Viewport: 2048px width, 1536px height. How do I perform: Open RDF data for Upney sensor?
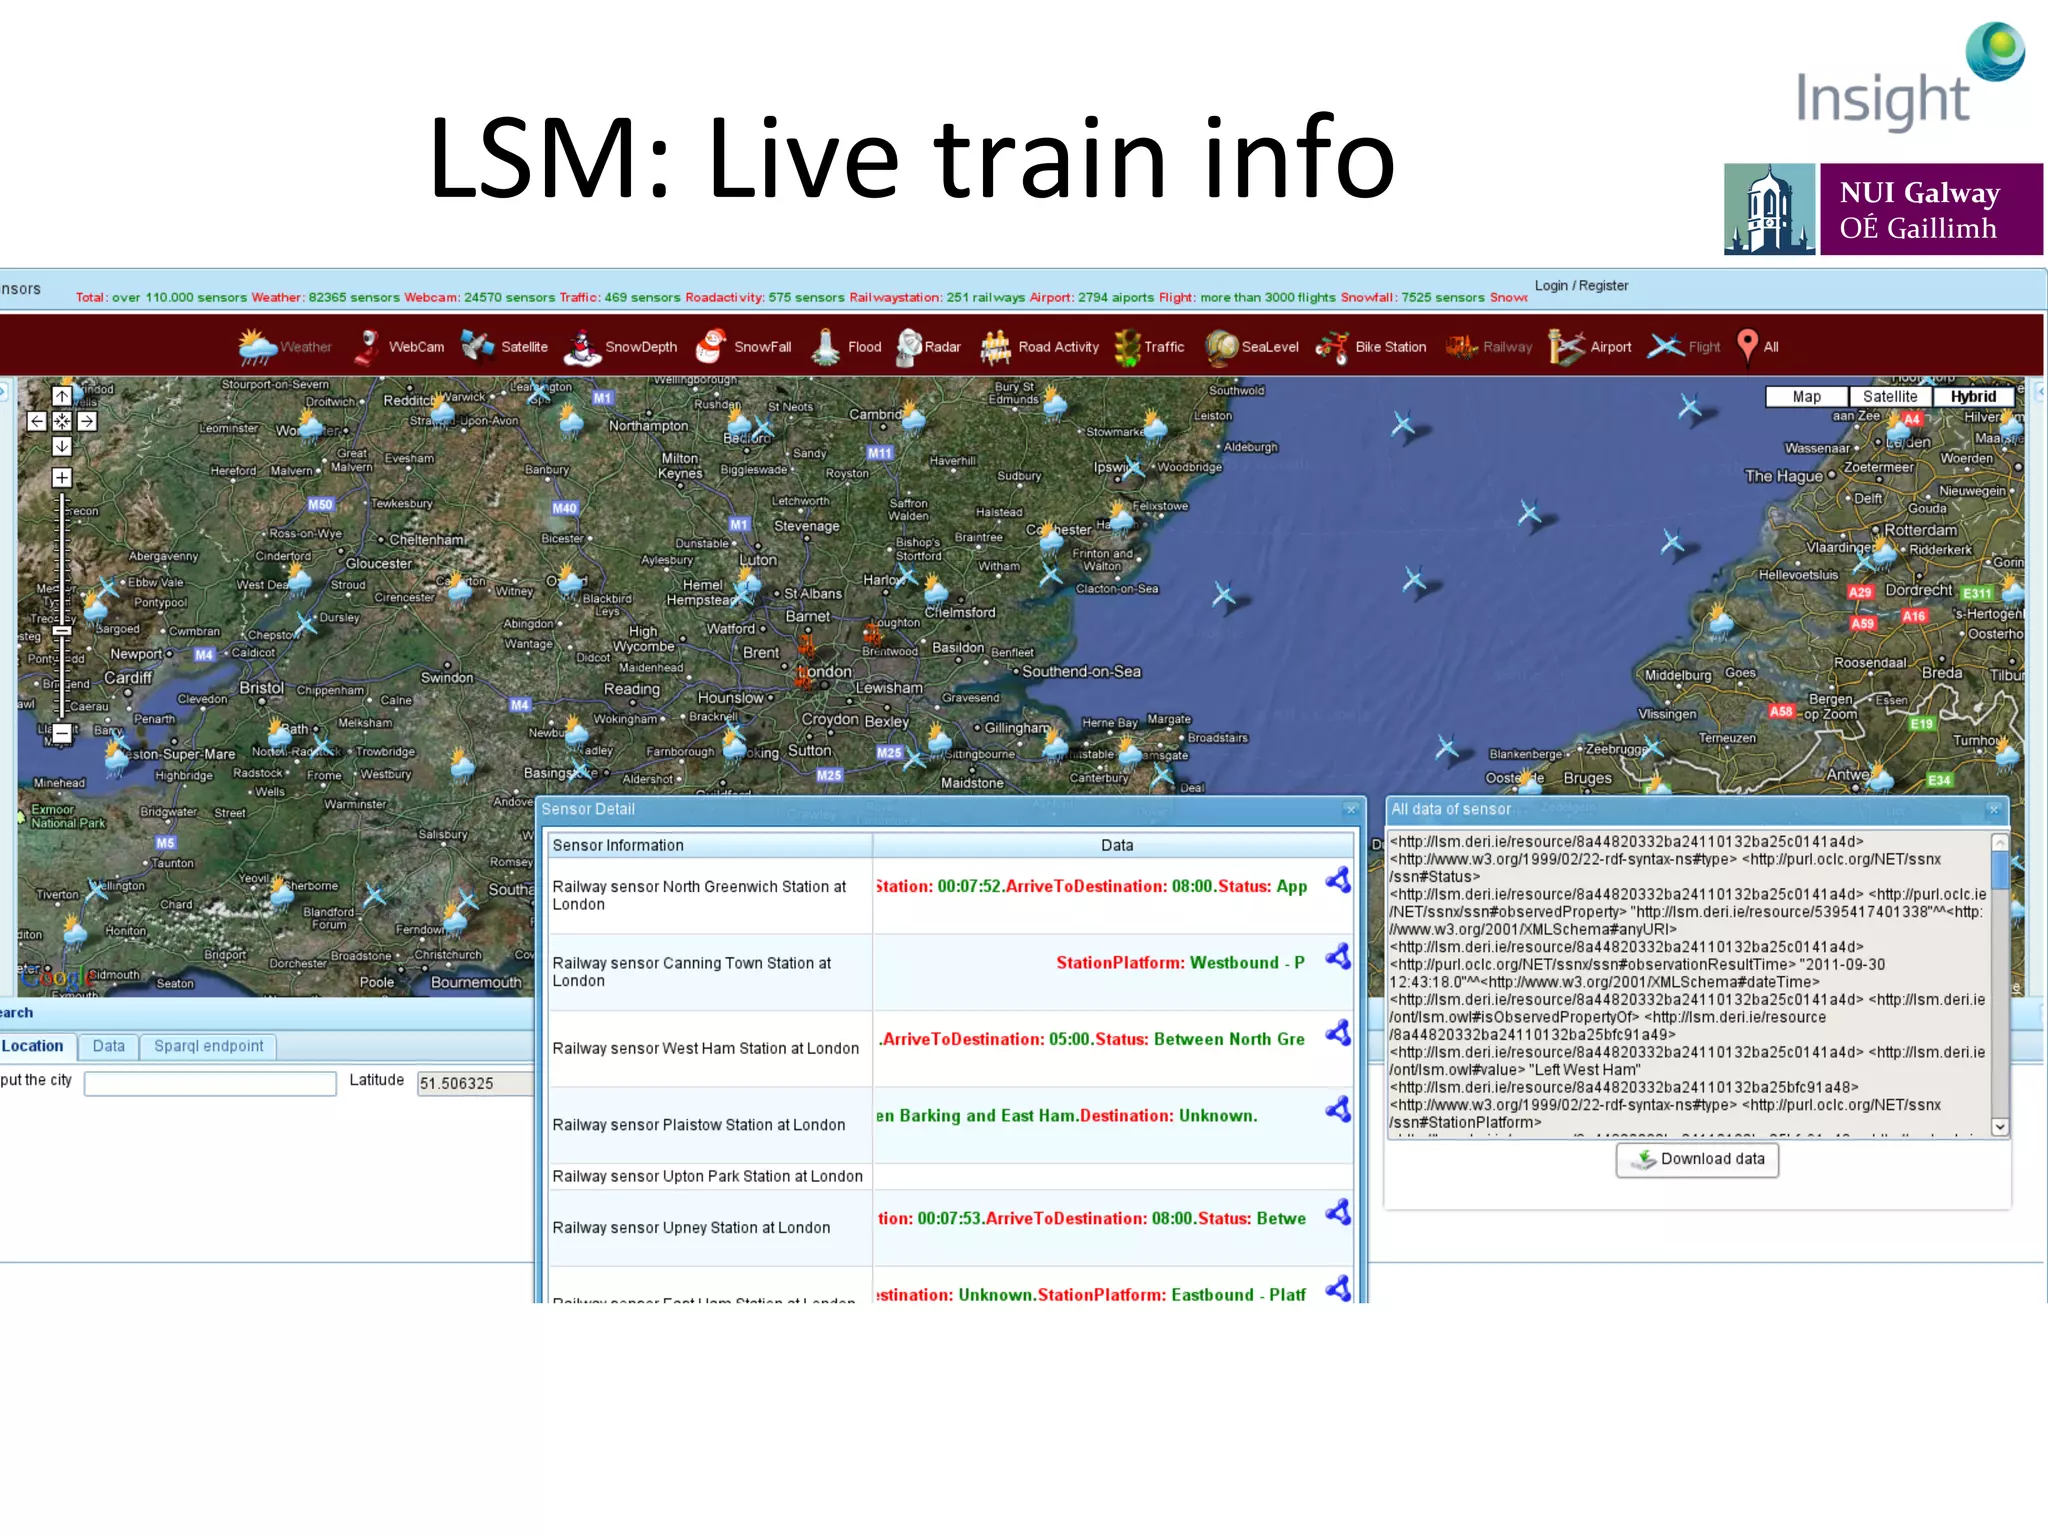click(x=1338, y=1213)
